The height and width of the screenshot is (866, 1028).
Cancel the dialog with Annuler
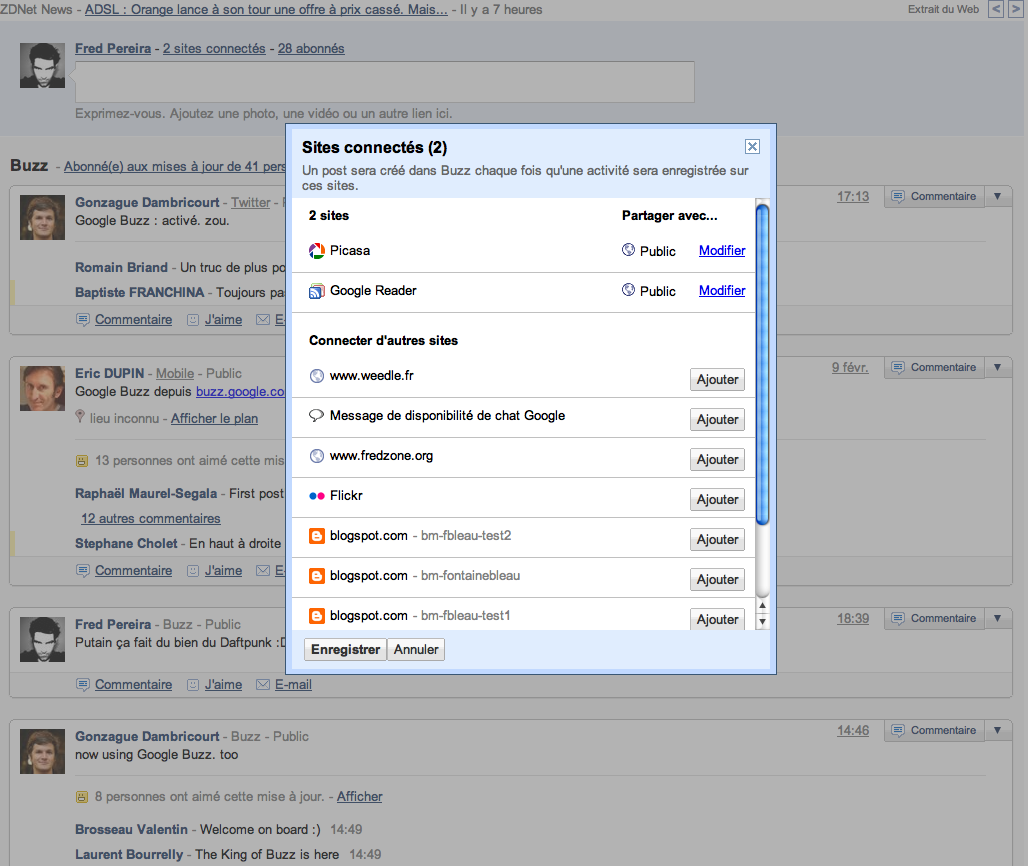click(416, 650)
